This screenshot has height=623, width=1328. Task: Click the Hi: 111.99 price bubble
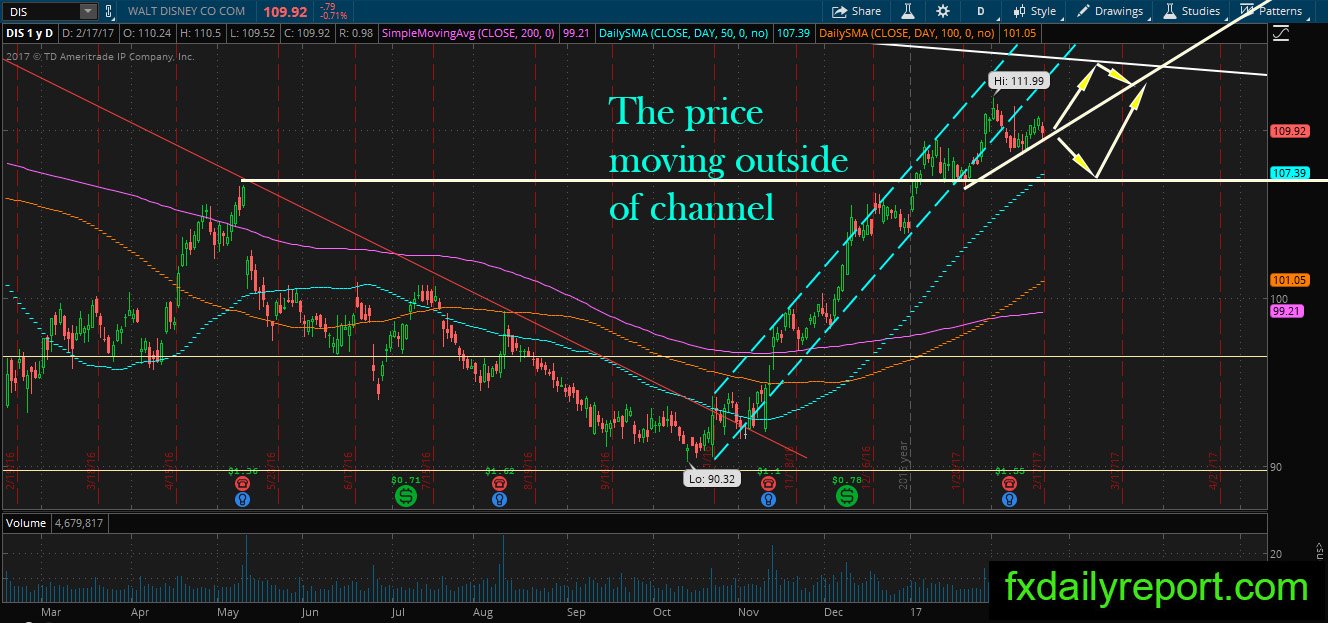point(1018,81)
